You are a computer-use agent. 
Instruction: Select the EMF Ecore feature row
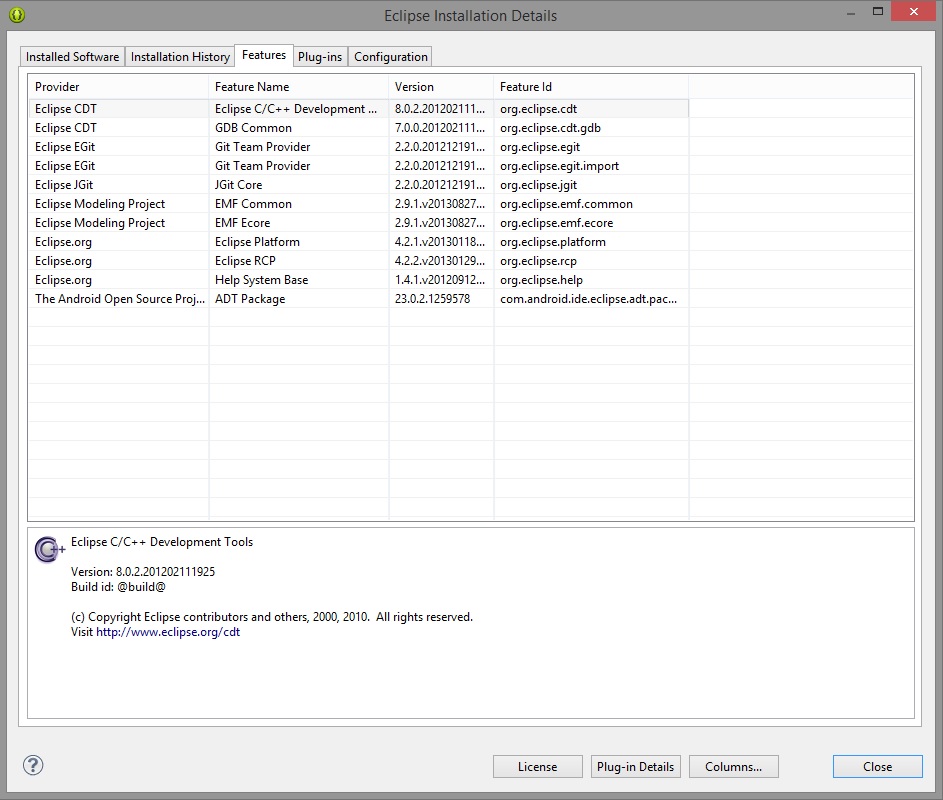click(x=358, y=223)
